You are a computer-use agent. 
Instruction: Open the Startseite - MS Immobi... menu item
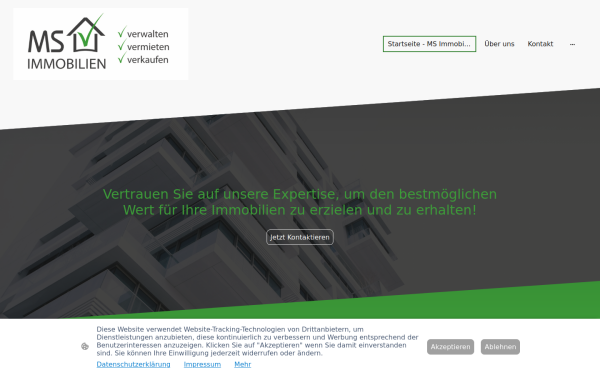[x=429, y=44]
